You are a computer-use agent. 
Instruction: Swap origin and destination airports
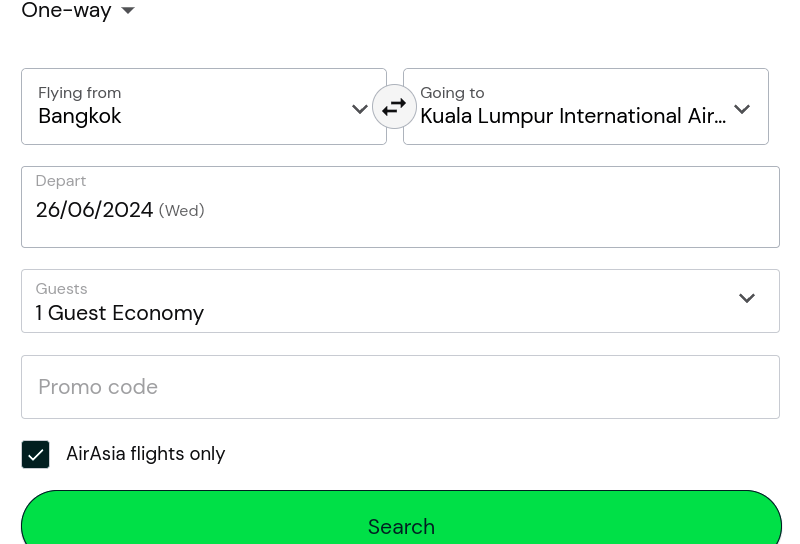coord(394,107)
